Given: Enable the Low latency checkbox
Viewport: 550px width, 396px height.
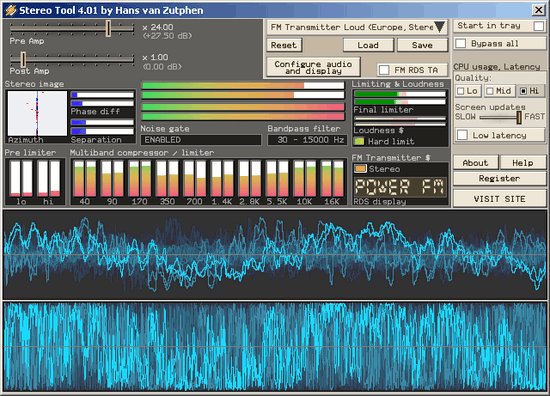Looking at the screenshot, I should 462,135.
